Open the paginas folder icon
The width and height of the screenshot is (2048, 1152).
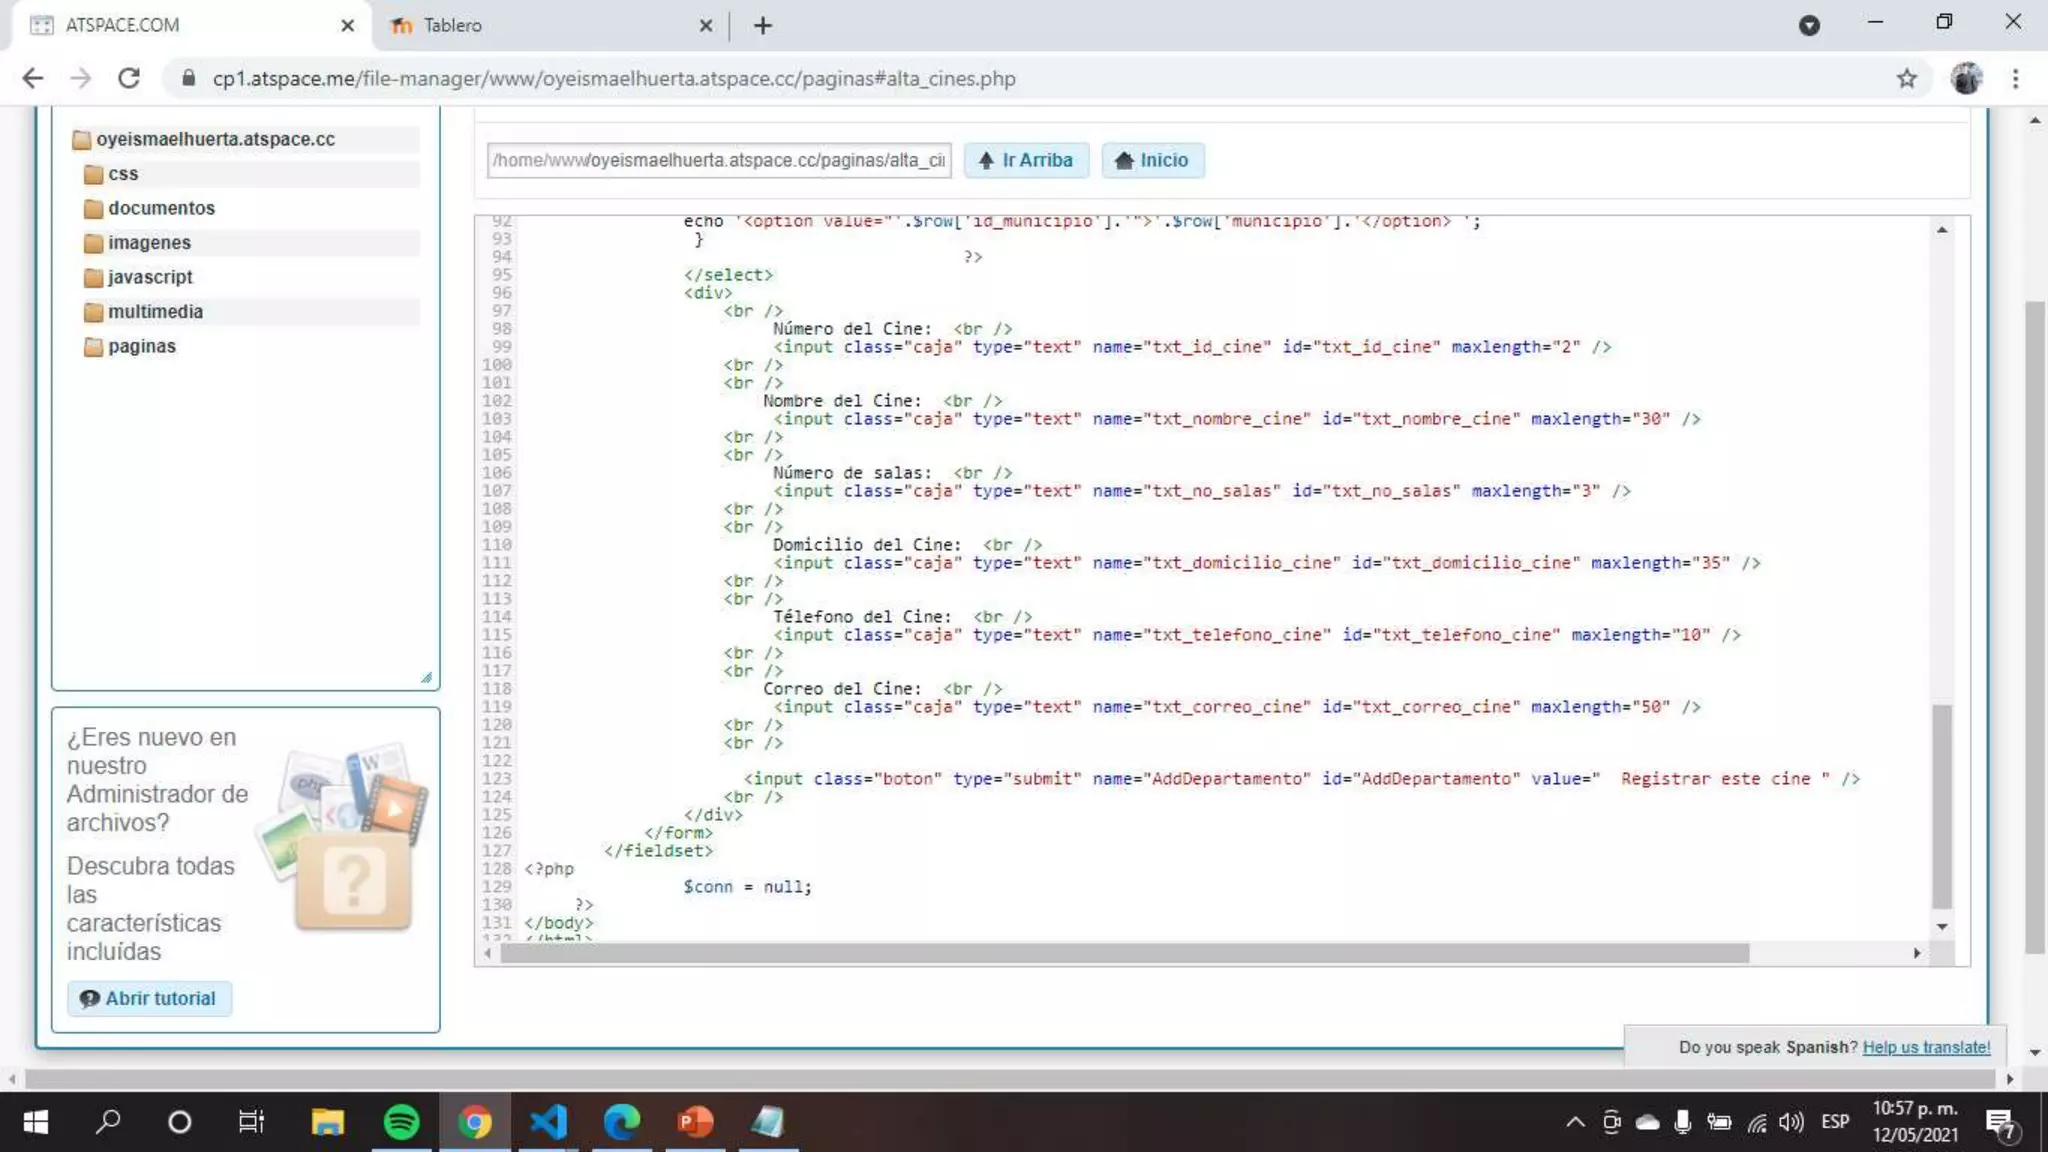93,347
